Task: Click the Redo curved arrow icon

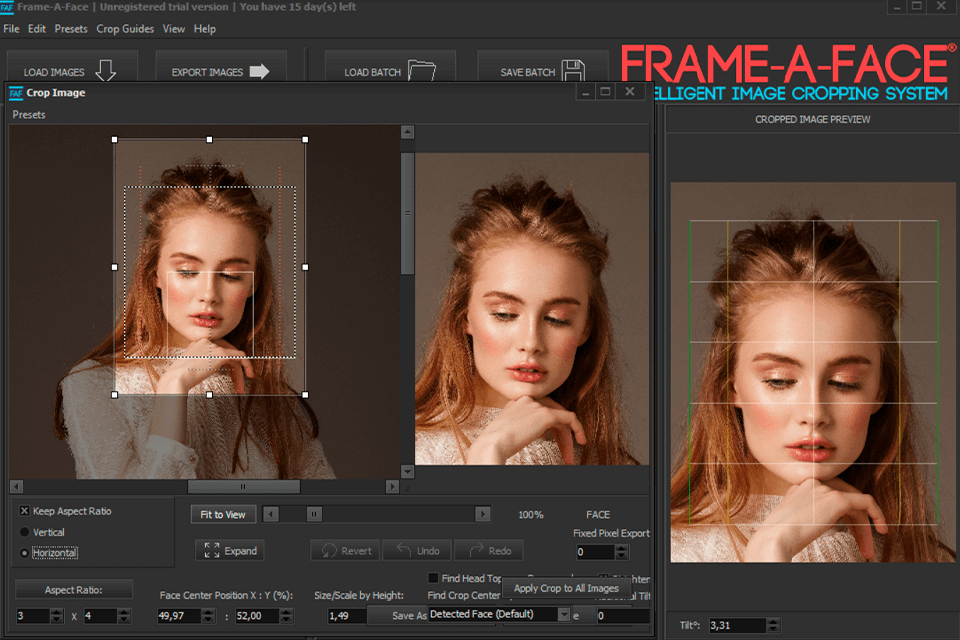Action: coord(476,550)
